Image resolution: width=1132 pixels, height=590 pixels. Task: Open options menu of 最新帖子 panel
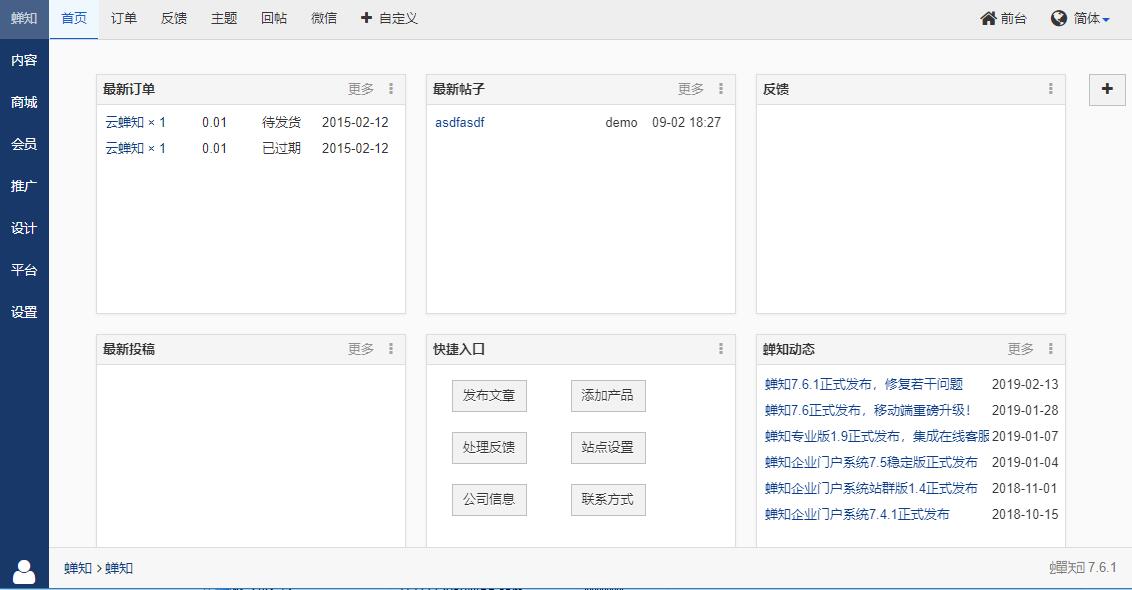tap(720, 89)
